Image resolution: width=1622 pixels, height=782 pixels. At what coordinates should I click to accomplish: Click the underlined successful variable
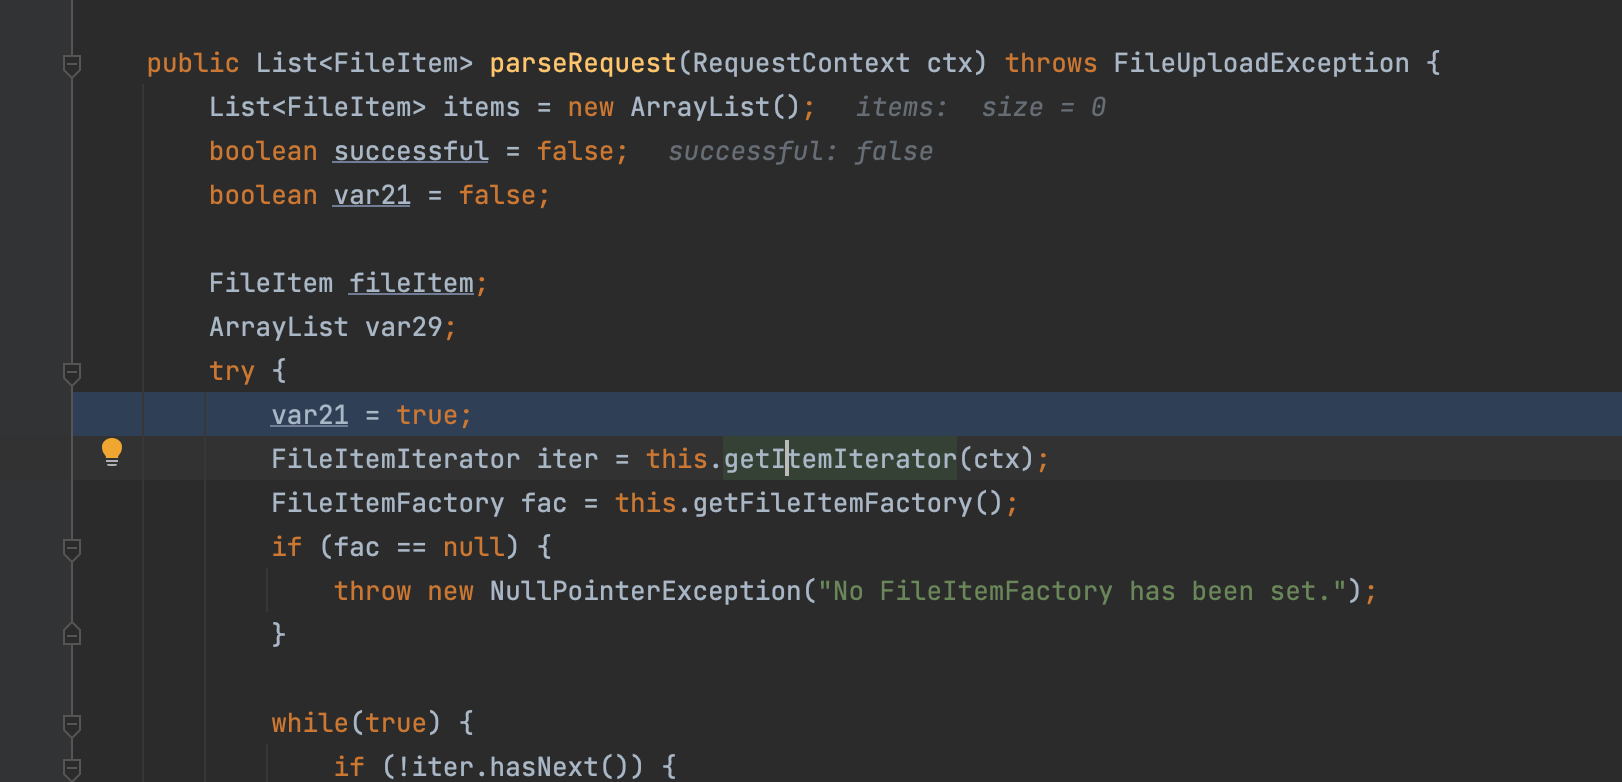(411, 151)
